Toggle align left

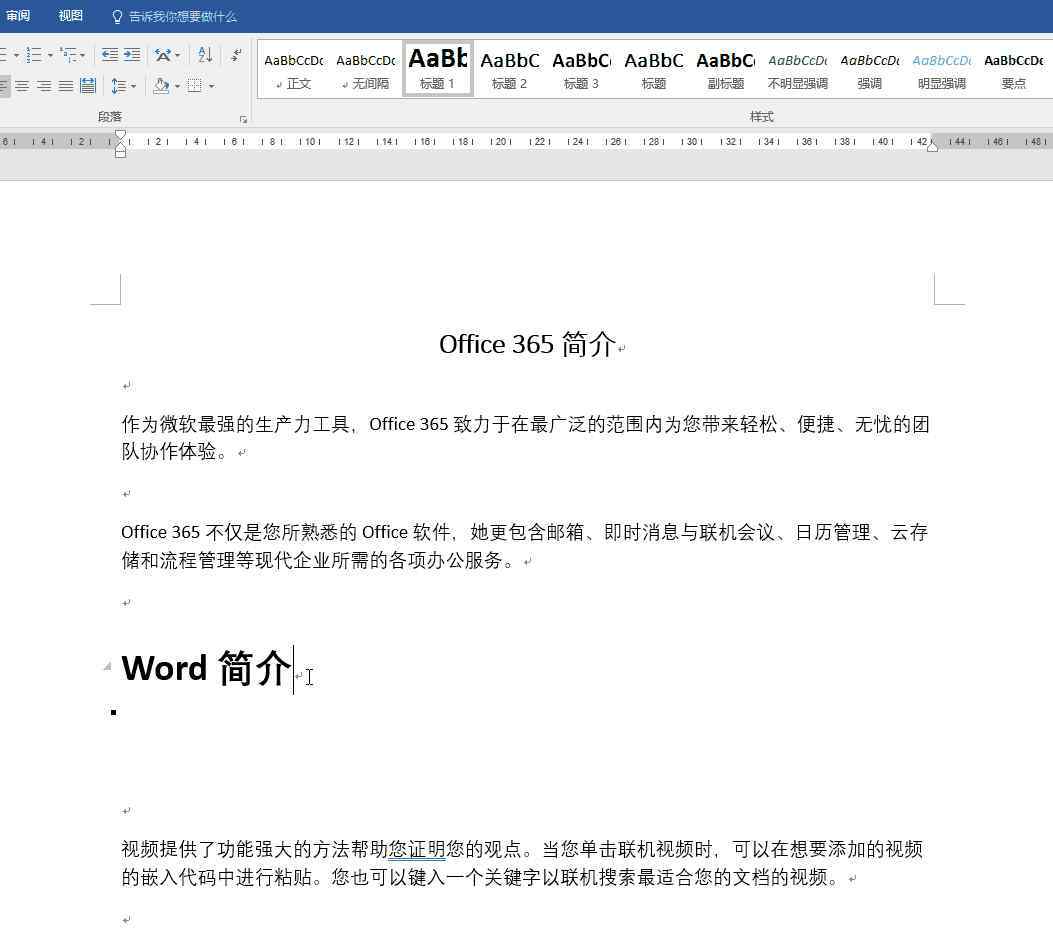point(3,86)
